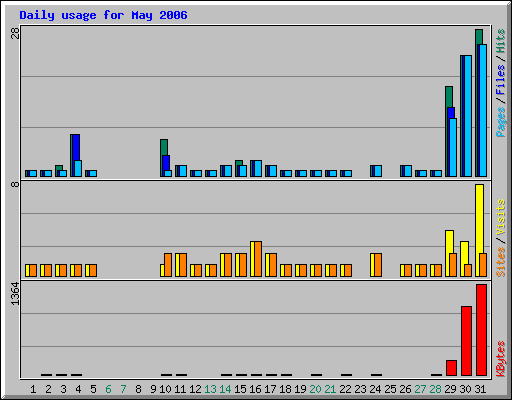This screenshot has width=512, height=400.
Task: Click green weekend day label '28'
Action: pyautogui.click(x=435, y=389)
